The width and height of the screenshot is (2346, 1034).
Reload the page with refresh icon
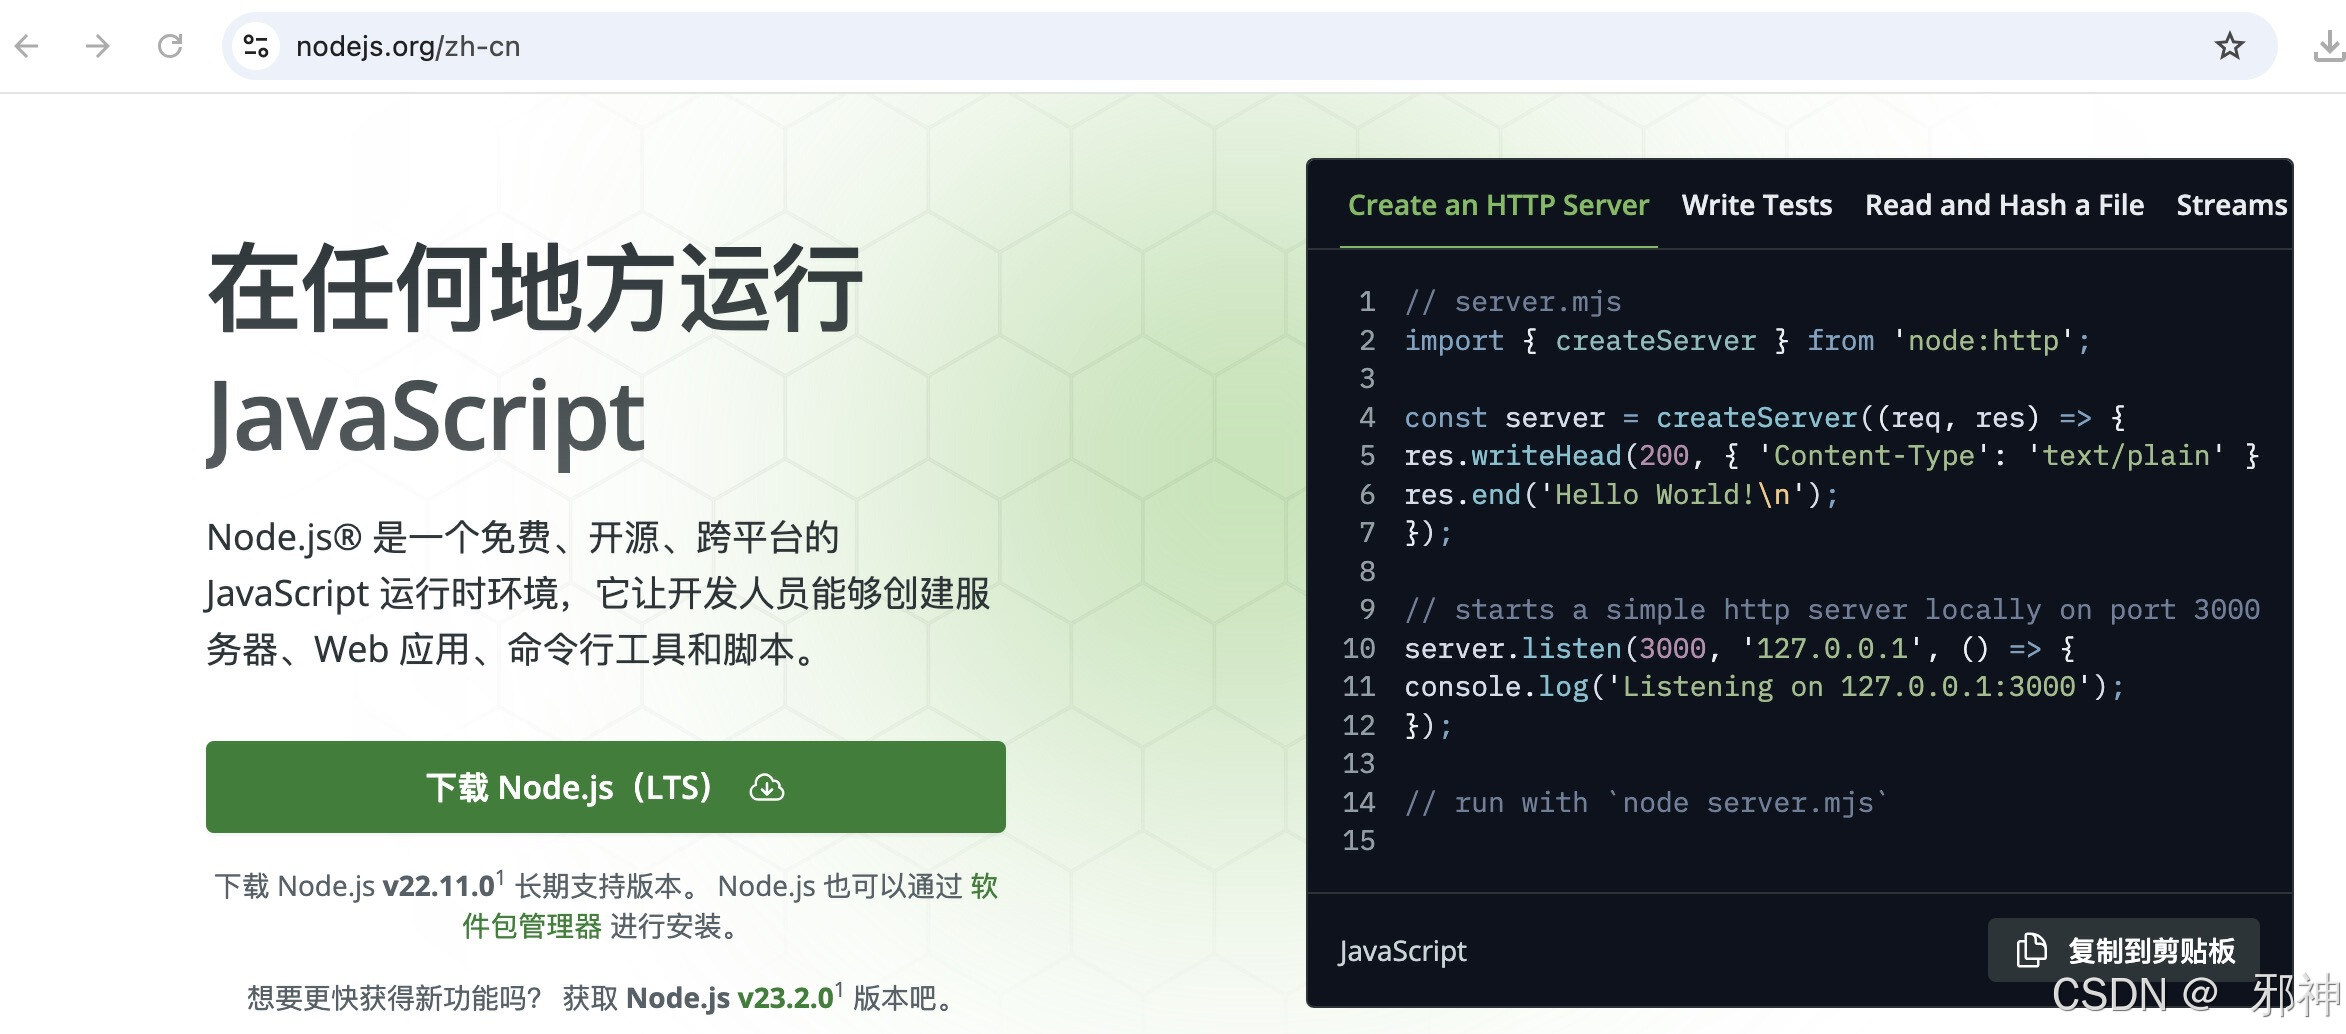click(x=170, y=46)
